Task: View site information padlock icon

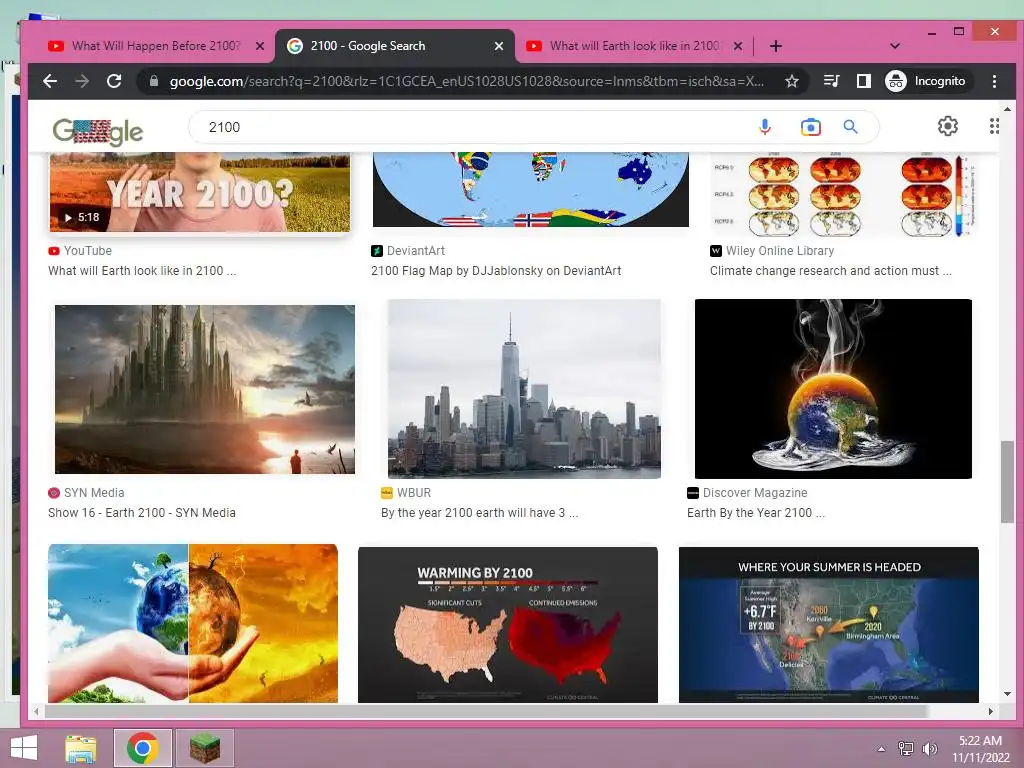Action: [x=154, y=81]
